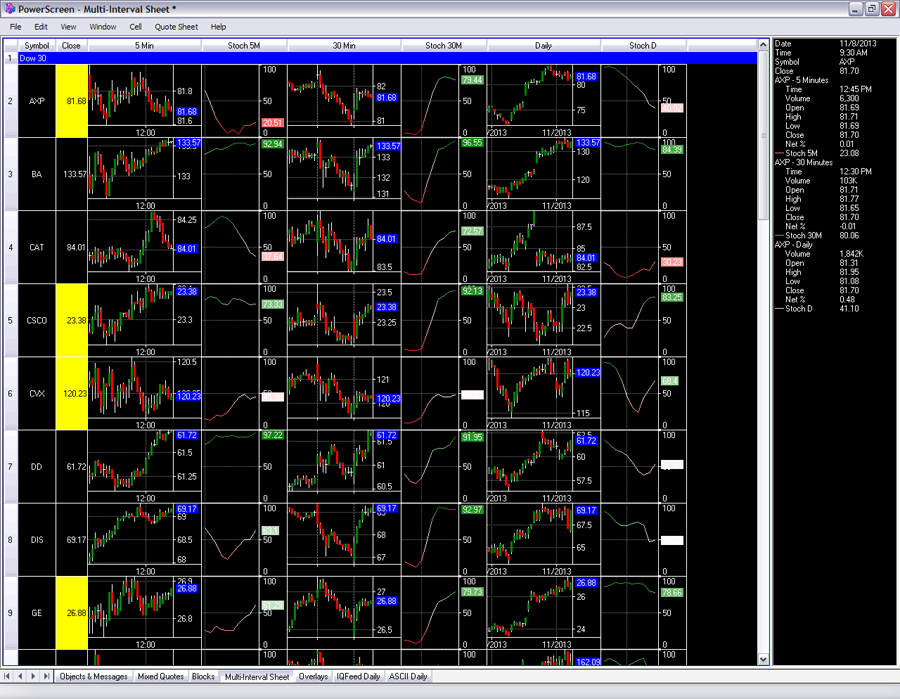Switch to the Mixed Quotes tab
The image size is (900, 699).
160,676
